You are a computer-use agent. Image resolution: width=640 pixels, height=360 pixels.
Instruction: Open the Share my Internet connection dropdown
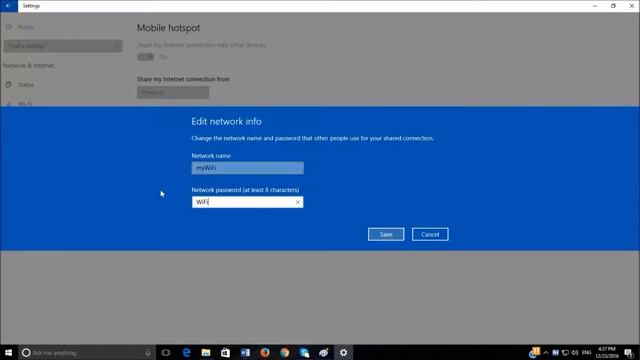pos(173,92)
